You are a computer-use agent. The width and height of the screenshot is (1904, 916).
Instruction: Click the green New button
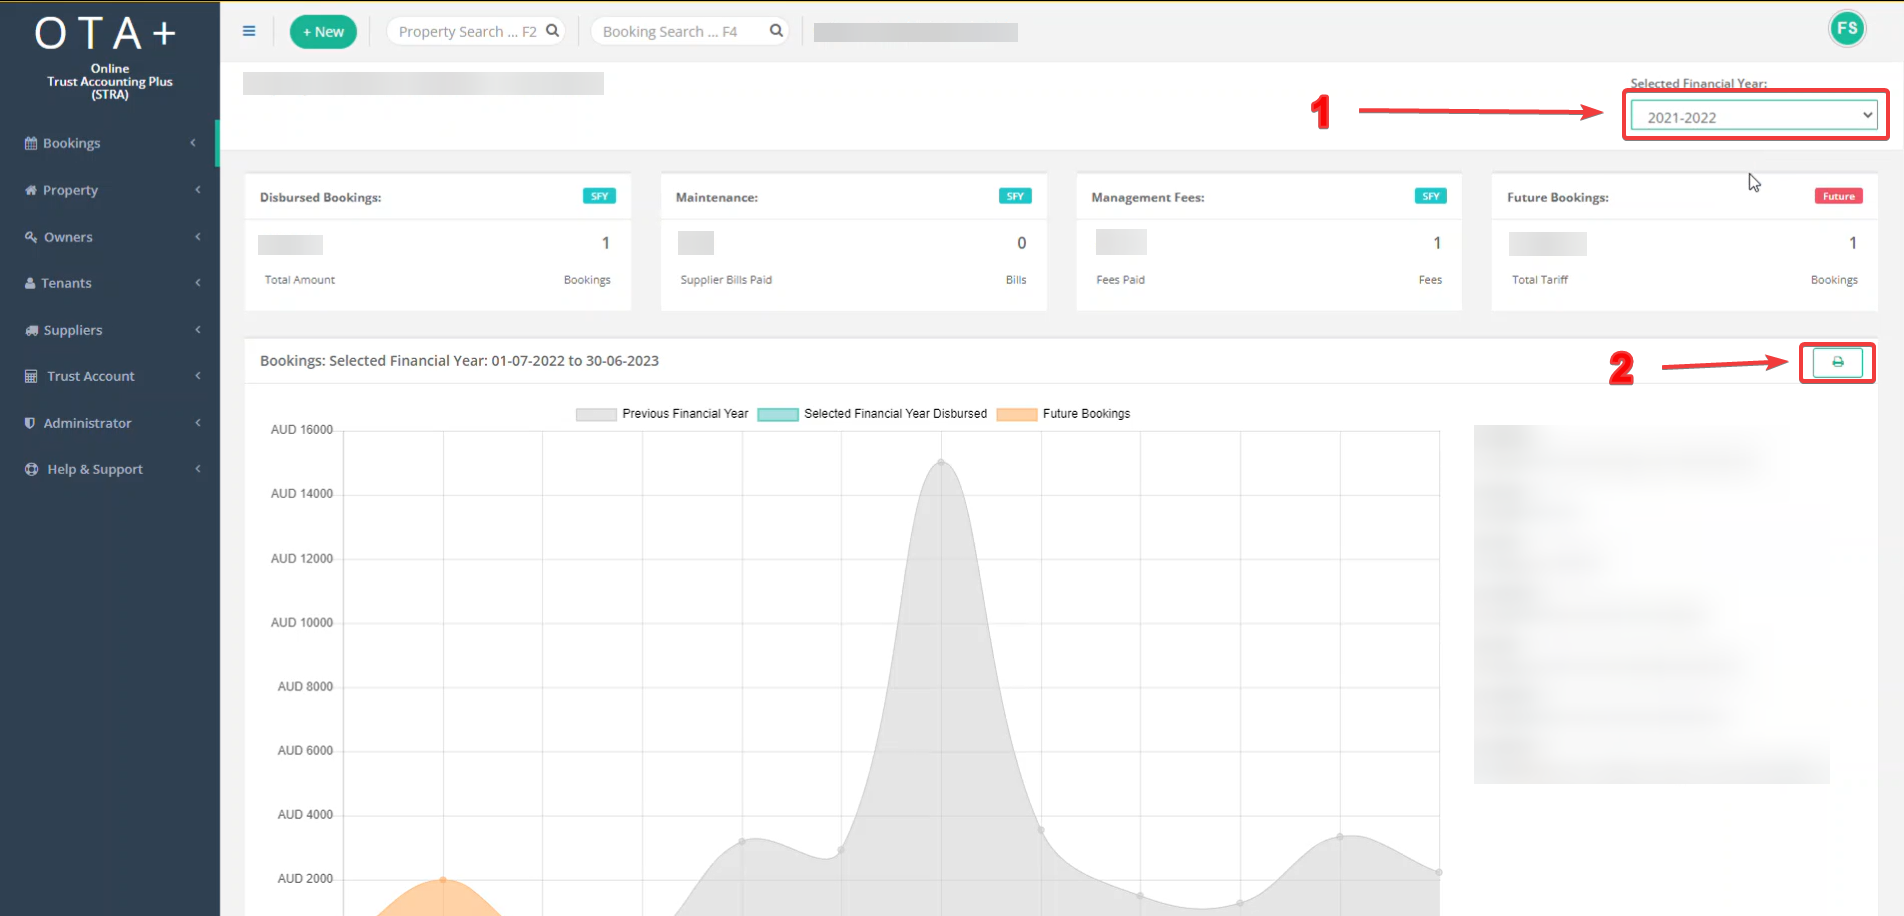pyautogui.click(x=323, y=32)
